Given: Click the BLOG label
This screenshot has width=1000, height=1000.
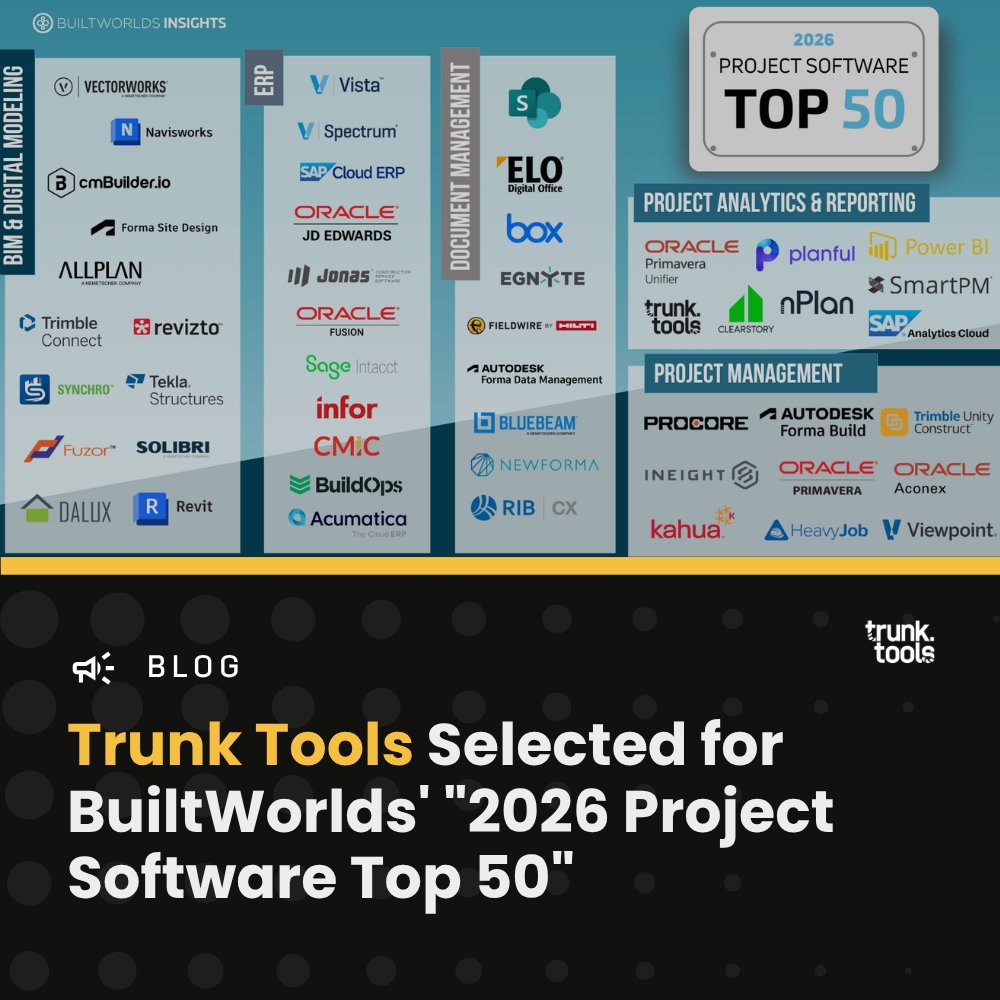Looking at the screenshot, I should 193,667.
